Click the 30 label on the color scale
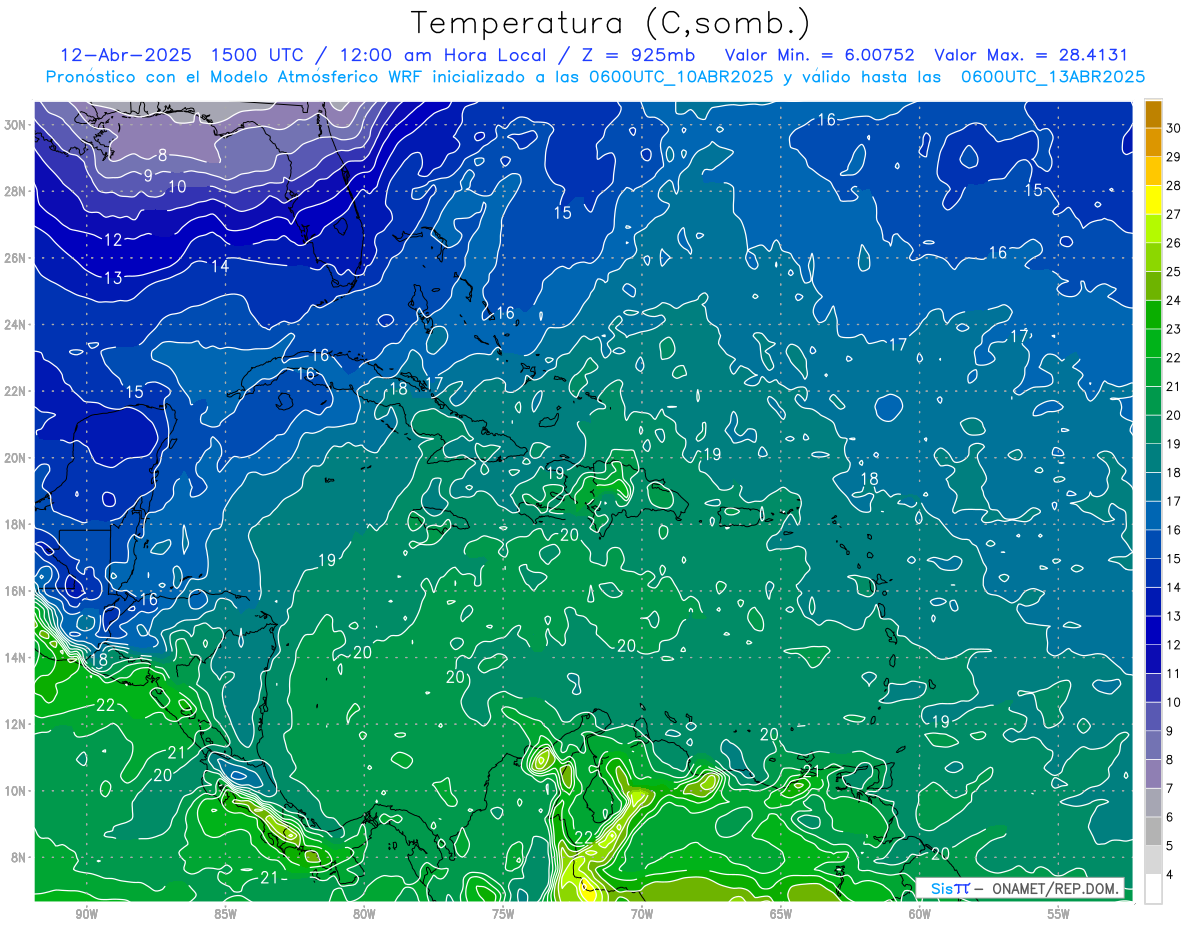 [1174, 128]
